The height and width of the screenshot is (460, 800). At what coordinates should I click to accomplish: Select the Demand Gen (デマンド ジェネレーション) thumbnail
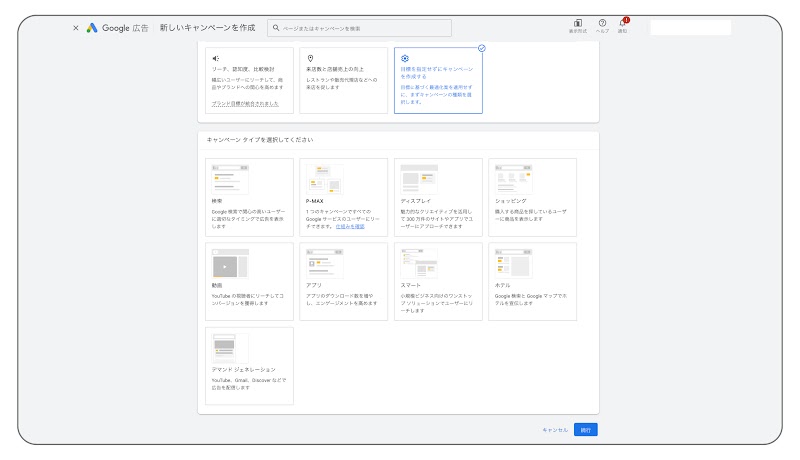pos(230,348)
